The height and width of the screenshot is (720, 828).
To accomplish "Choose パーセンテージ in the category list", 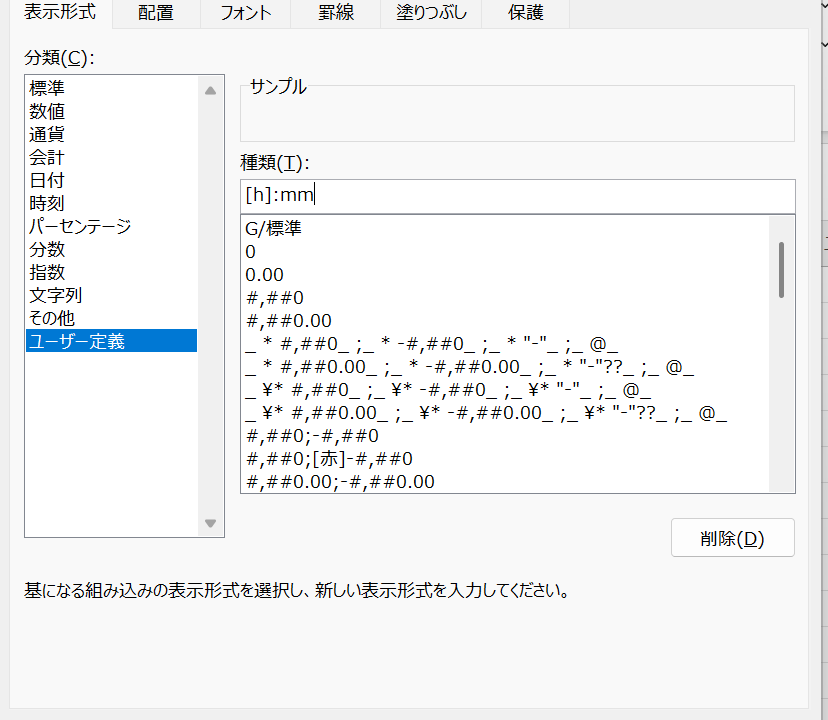I will click(x=80, y=226).
